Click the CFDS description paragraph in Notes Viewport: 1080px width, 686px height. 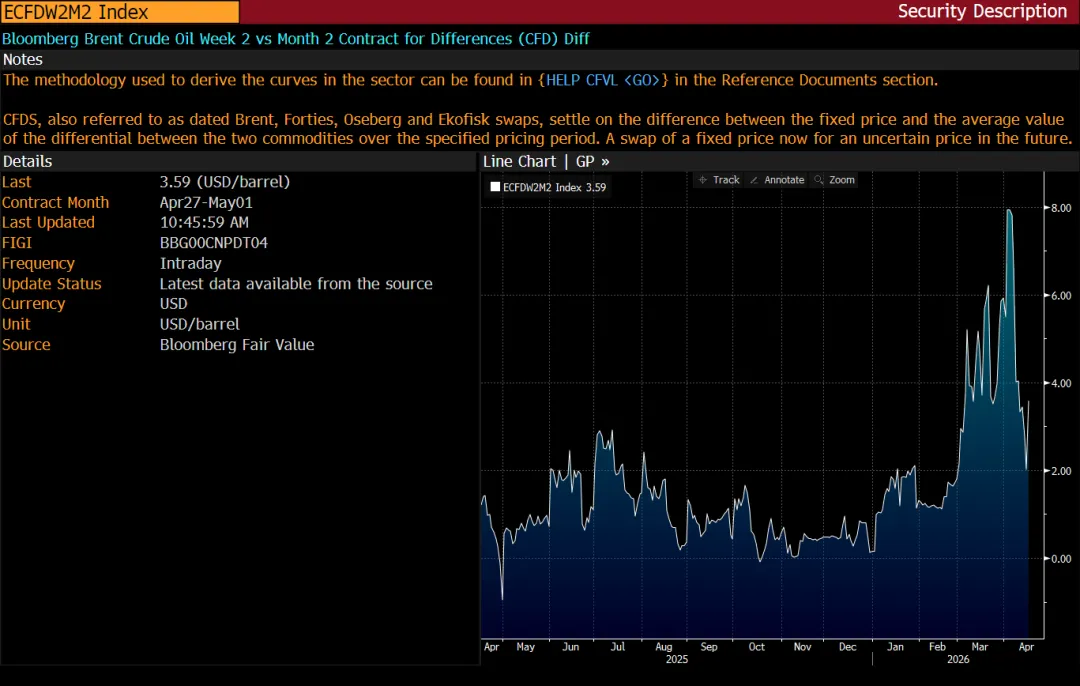coord(537,129)
